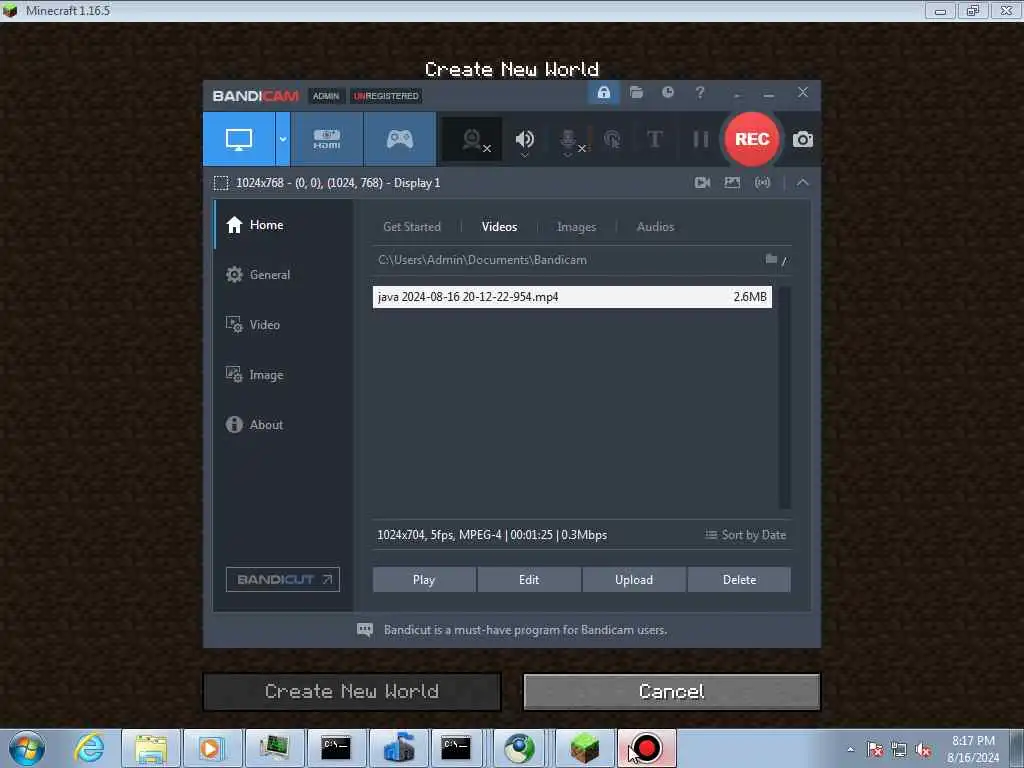
Task: Open General settings in sidebar
Action: click(283, 275)
